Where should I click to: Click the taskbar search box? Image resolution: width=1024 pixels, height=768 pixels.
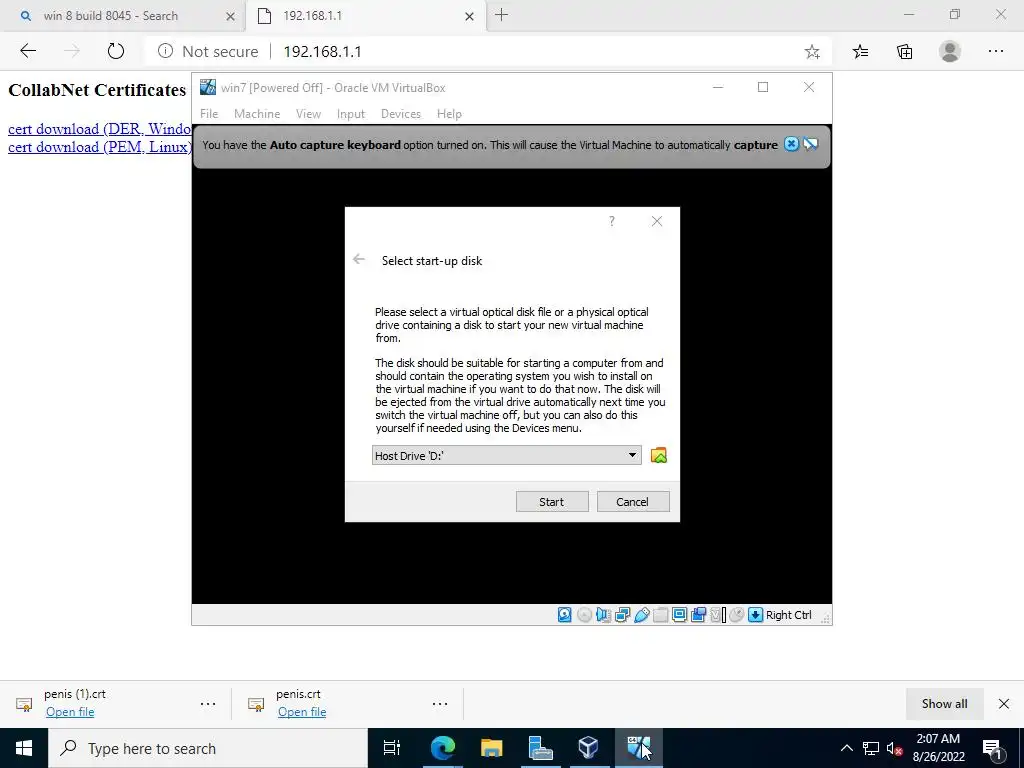click(208, 748)
